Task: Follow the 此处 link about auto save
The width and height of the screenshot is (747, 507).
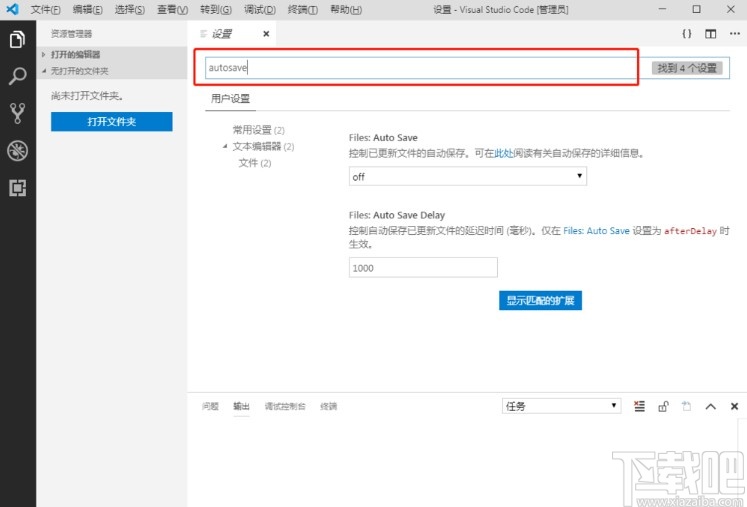Action: tap(504, 153)
